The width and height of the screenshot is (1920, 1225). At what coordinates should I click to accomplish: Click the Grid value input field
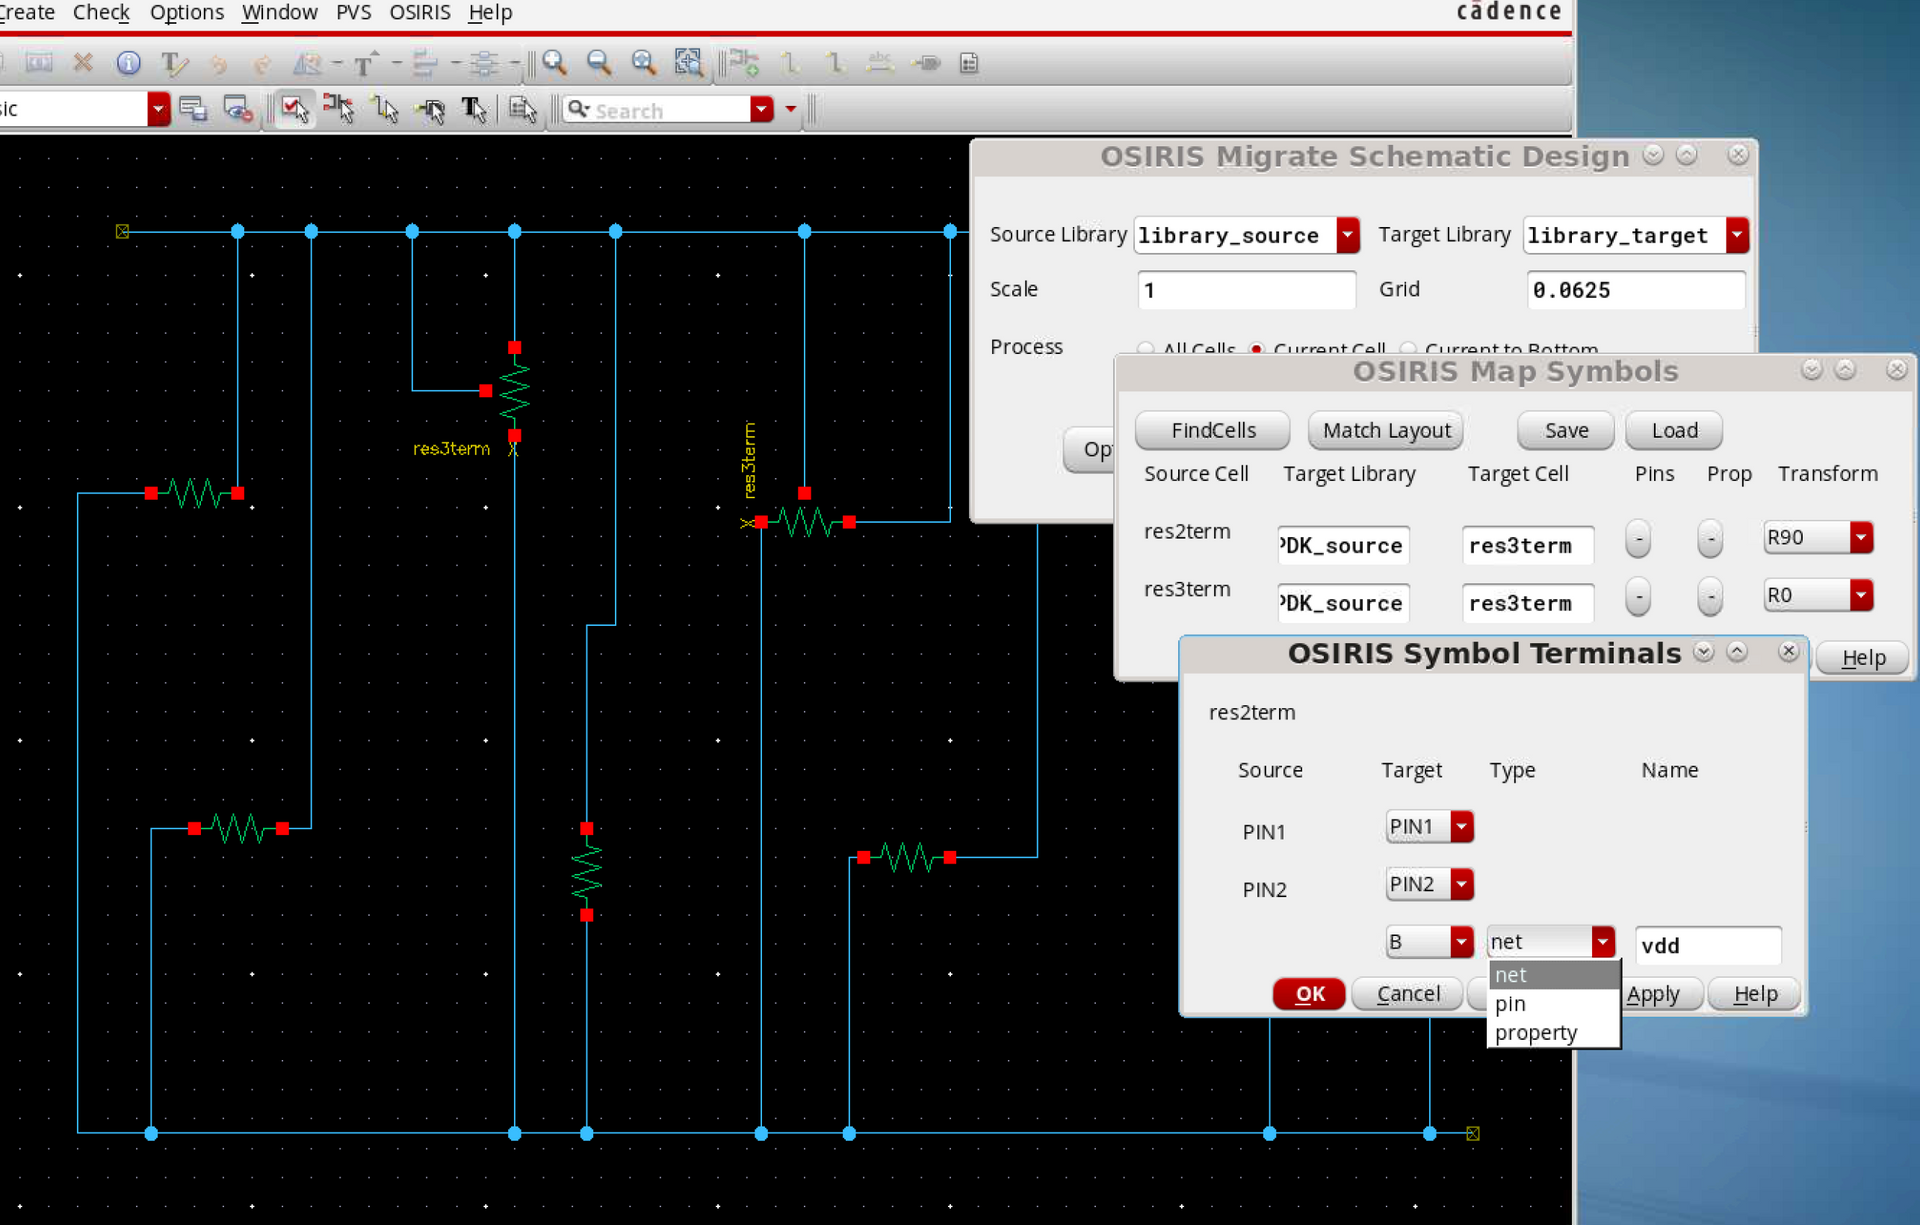(x=1635, y=291)
